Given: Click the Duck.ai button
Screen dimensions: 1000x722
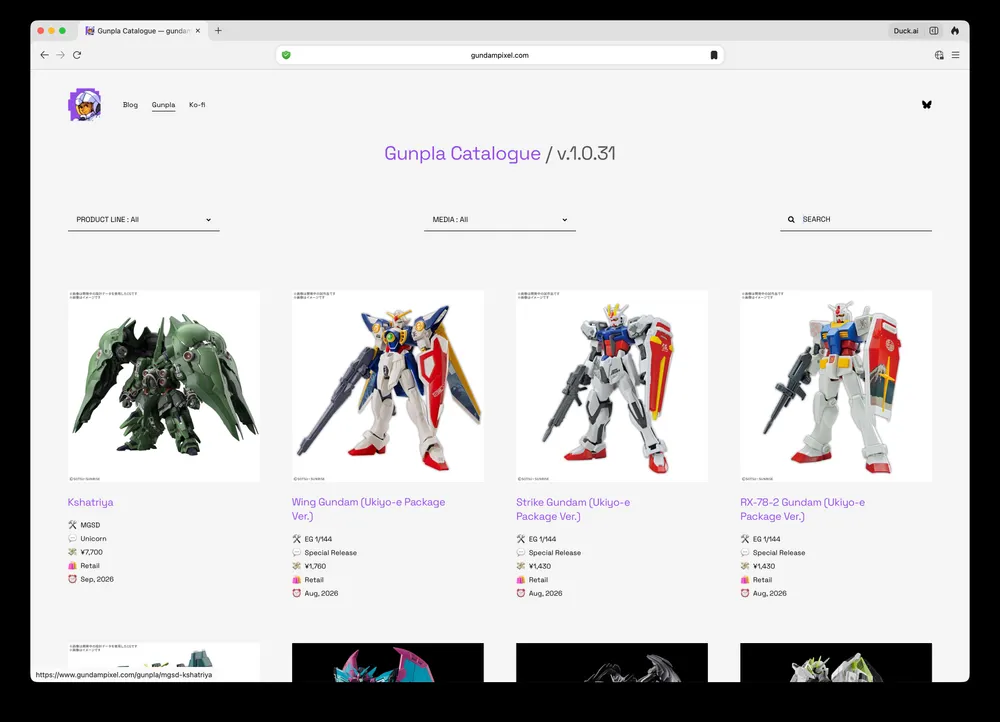Looking at the screenshot, I should click(x=906, y=31).
